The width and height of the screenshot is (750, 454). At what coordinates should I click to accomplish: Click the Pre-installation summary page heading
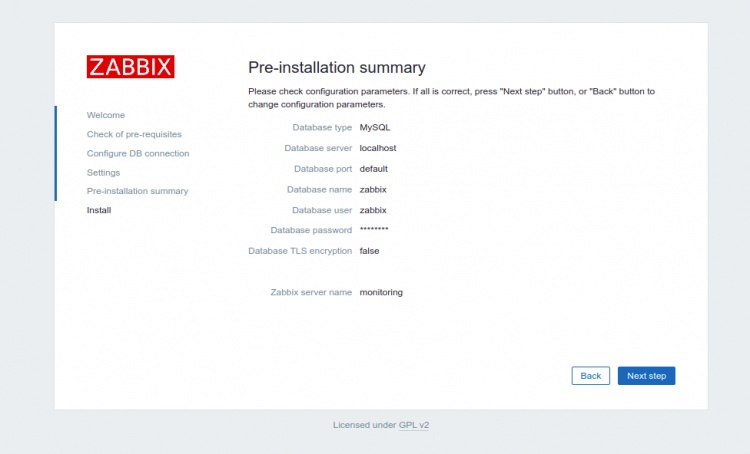tap(337, 68)
